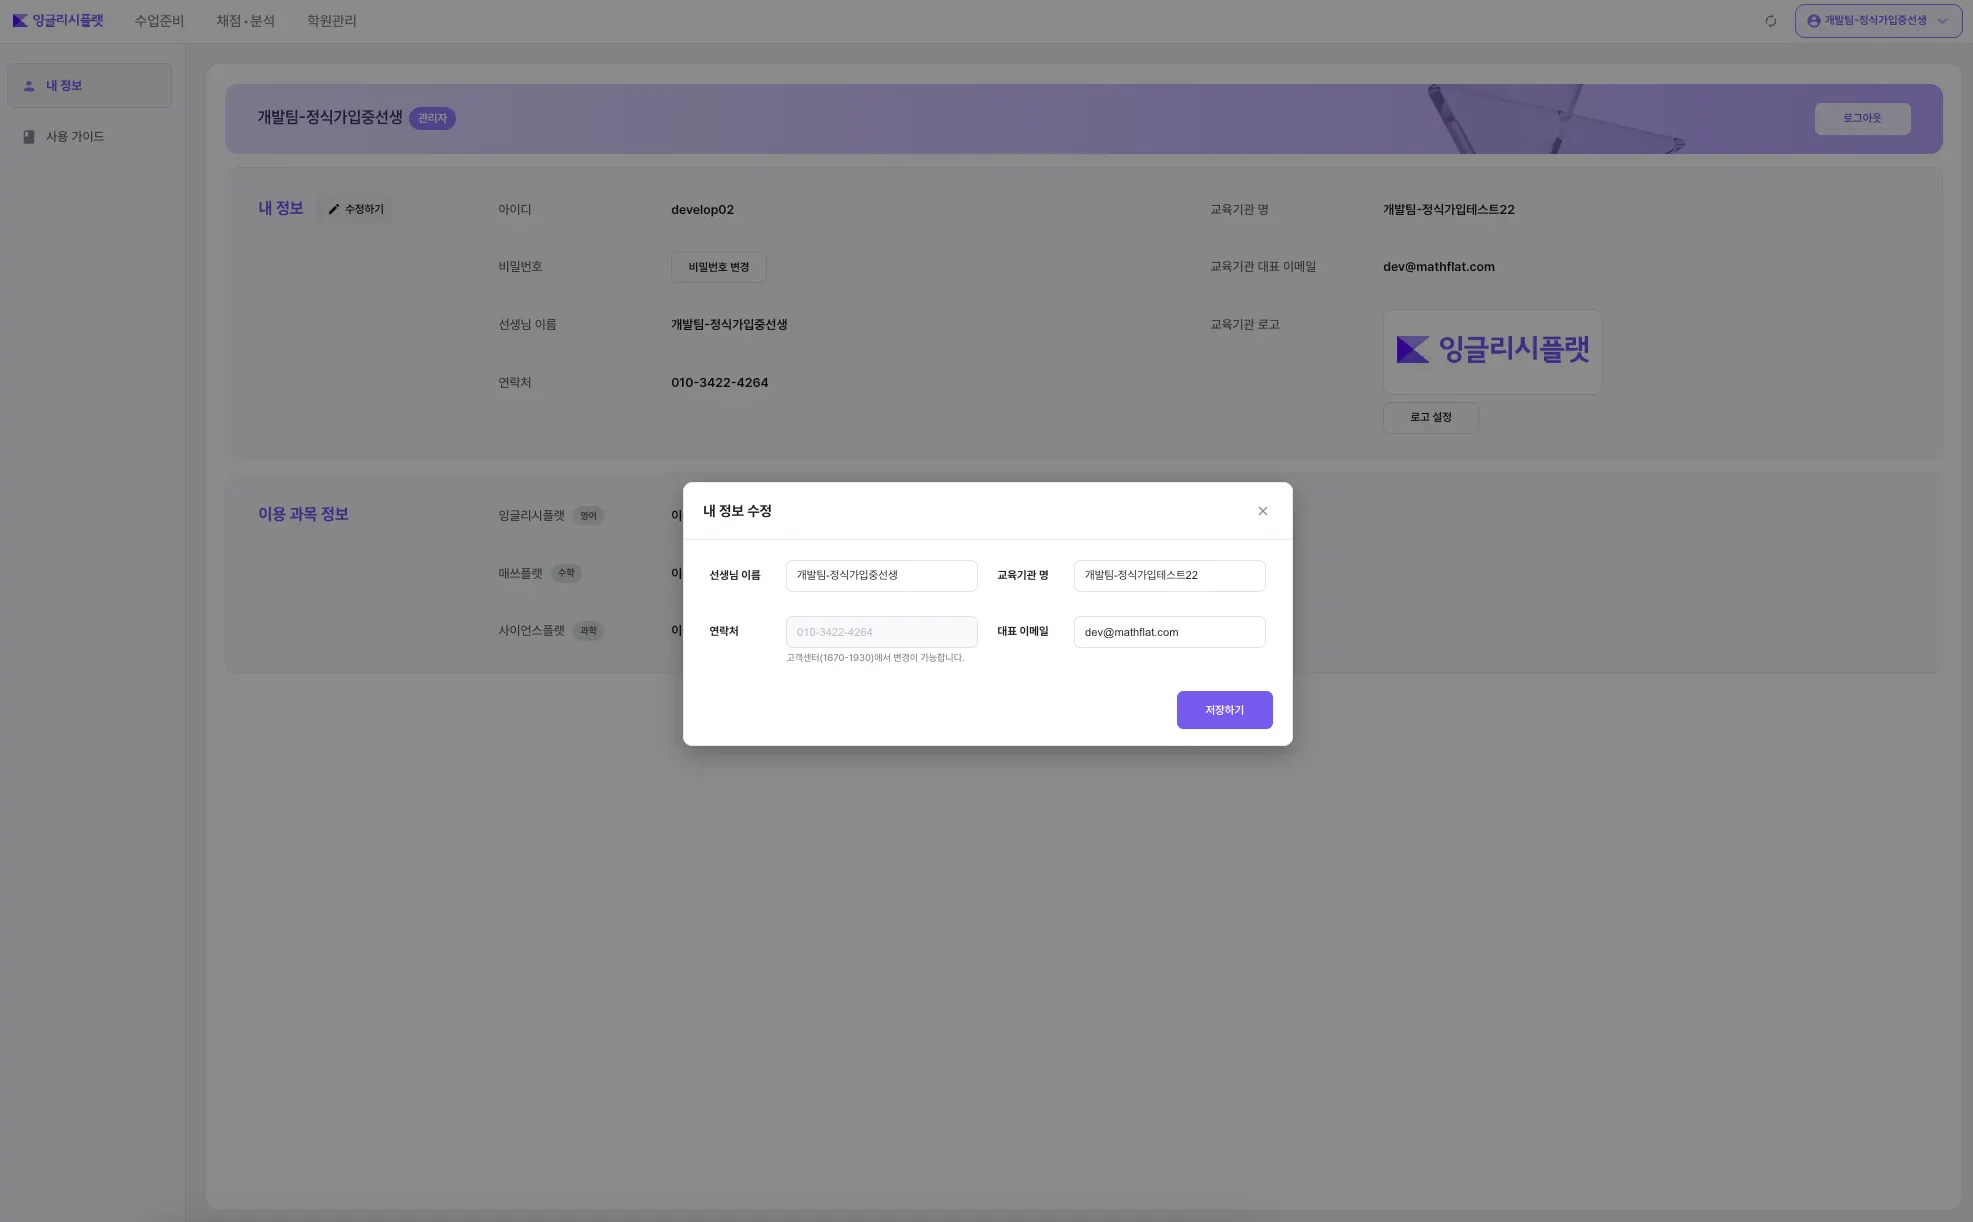
Task: Click the book icon for 사용 가이드
Action: tap(29, 137)
